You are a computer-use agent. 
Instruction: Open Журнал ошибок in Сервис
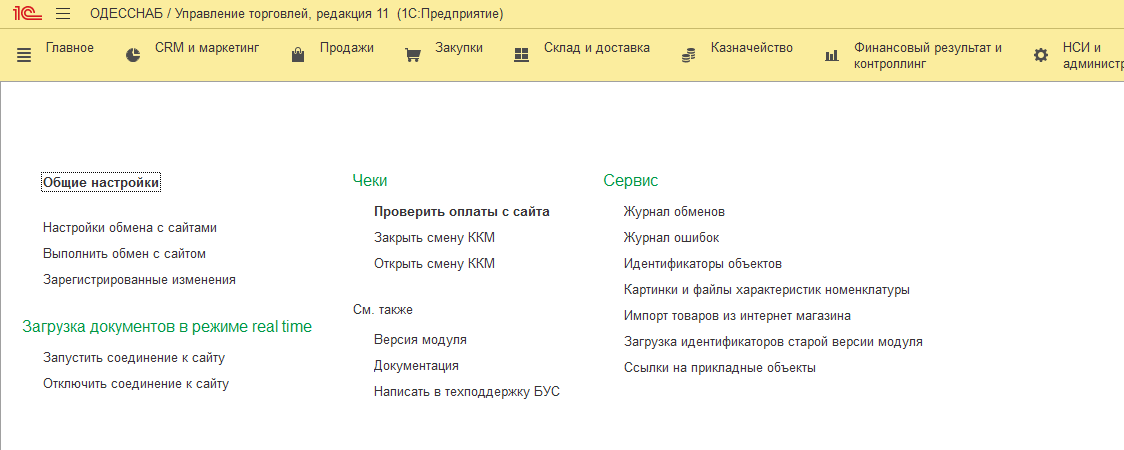point(671,238)
